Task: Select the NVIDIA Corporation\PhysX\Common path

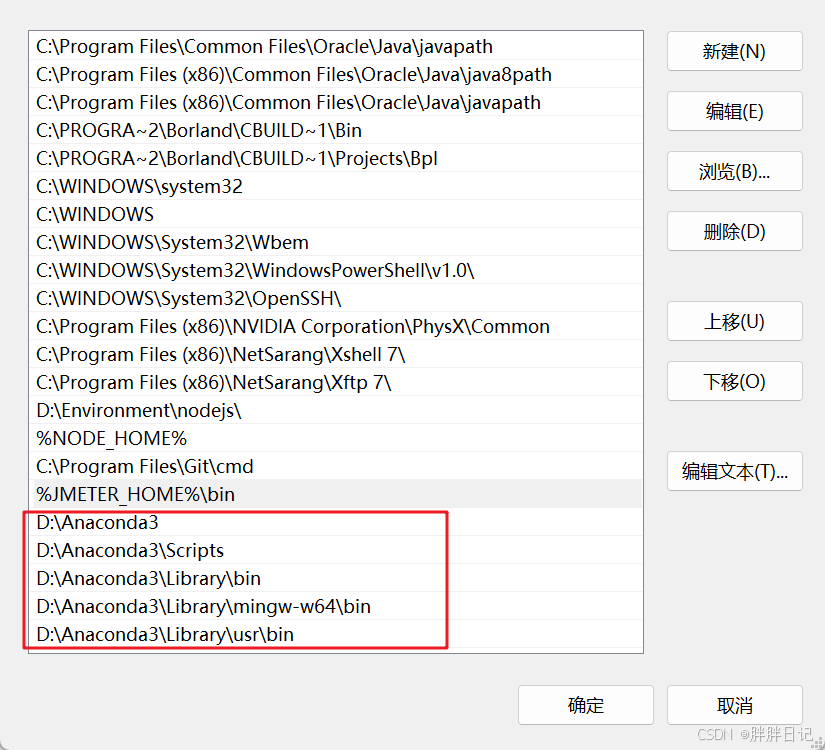Action: 336,326
